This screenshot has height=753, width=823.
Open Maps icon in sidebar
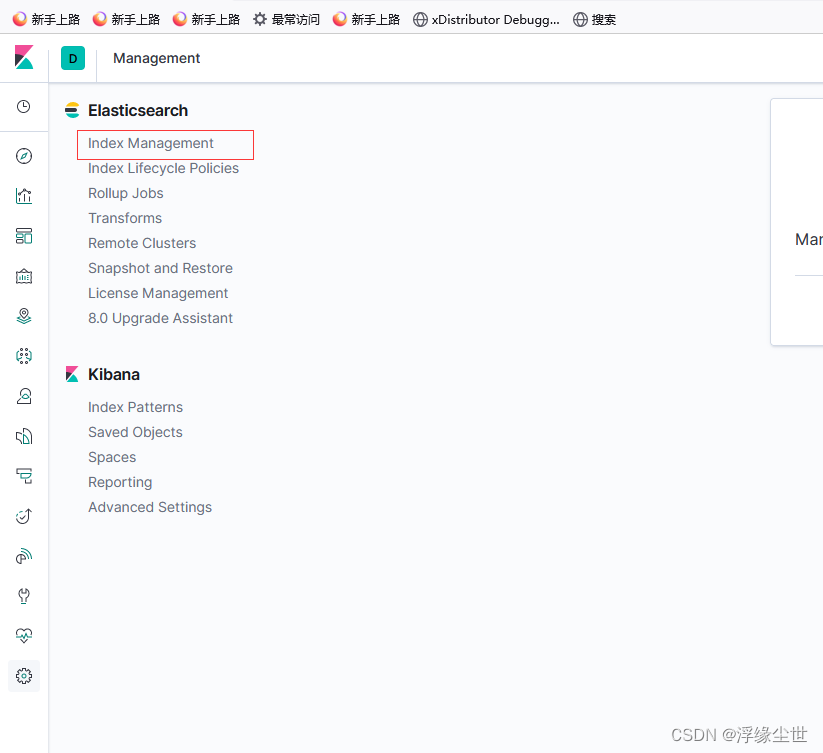click(x=24, y=316)
